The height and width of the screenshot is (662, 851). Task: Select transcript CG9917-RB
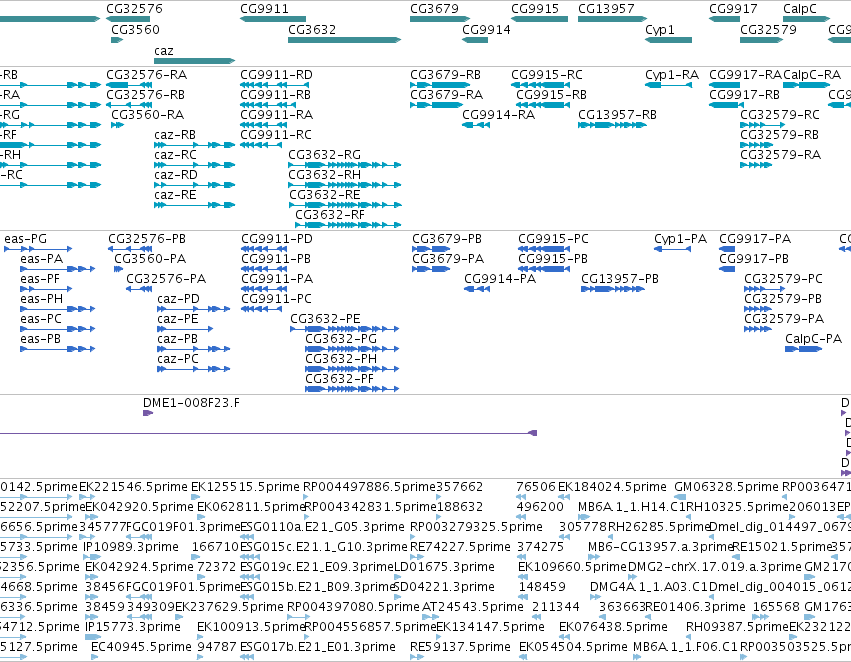(x=726, y=105)
